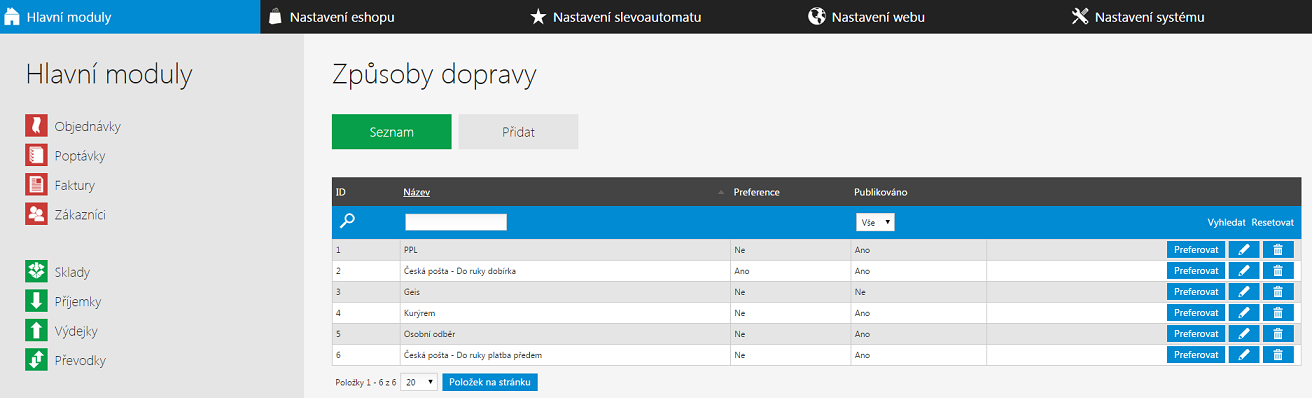Image resolution: width=1312 pixels, height=398 pixels.
Task: Open Převodky transfer icon
Action: tap(36, 360)
